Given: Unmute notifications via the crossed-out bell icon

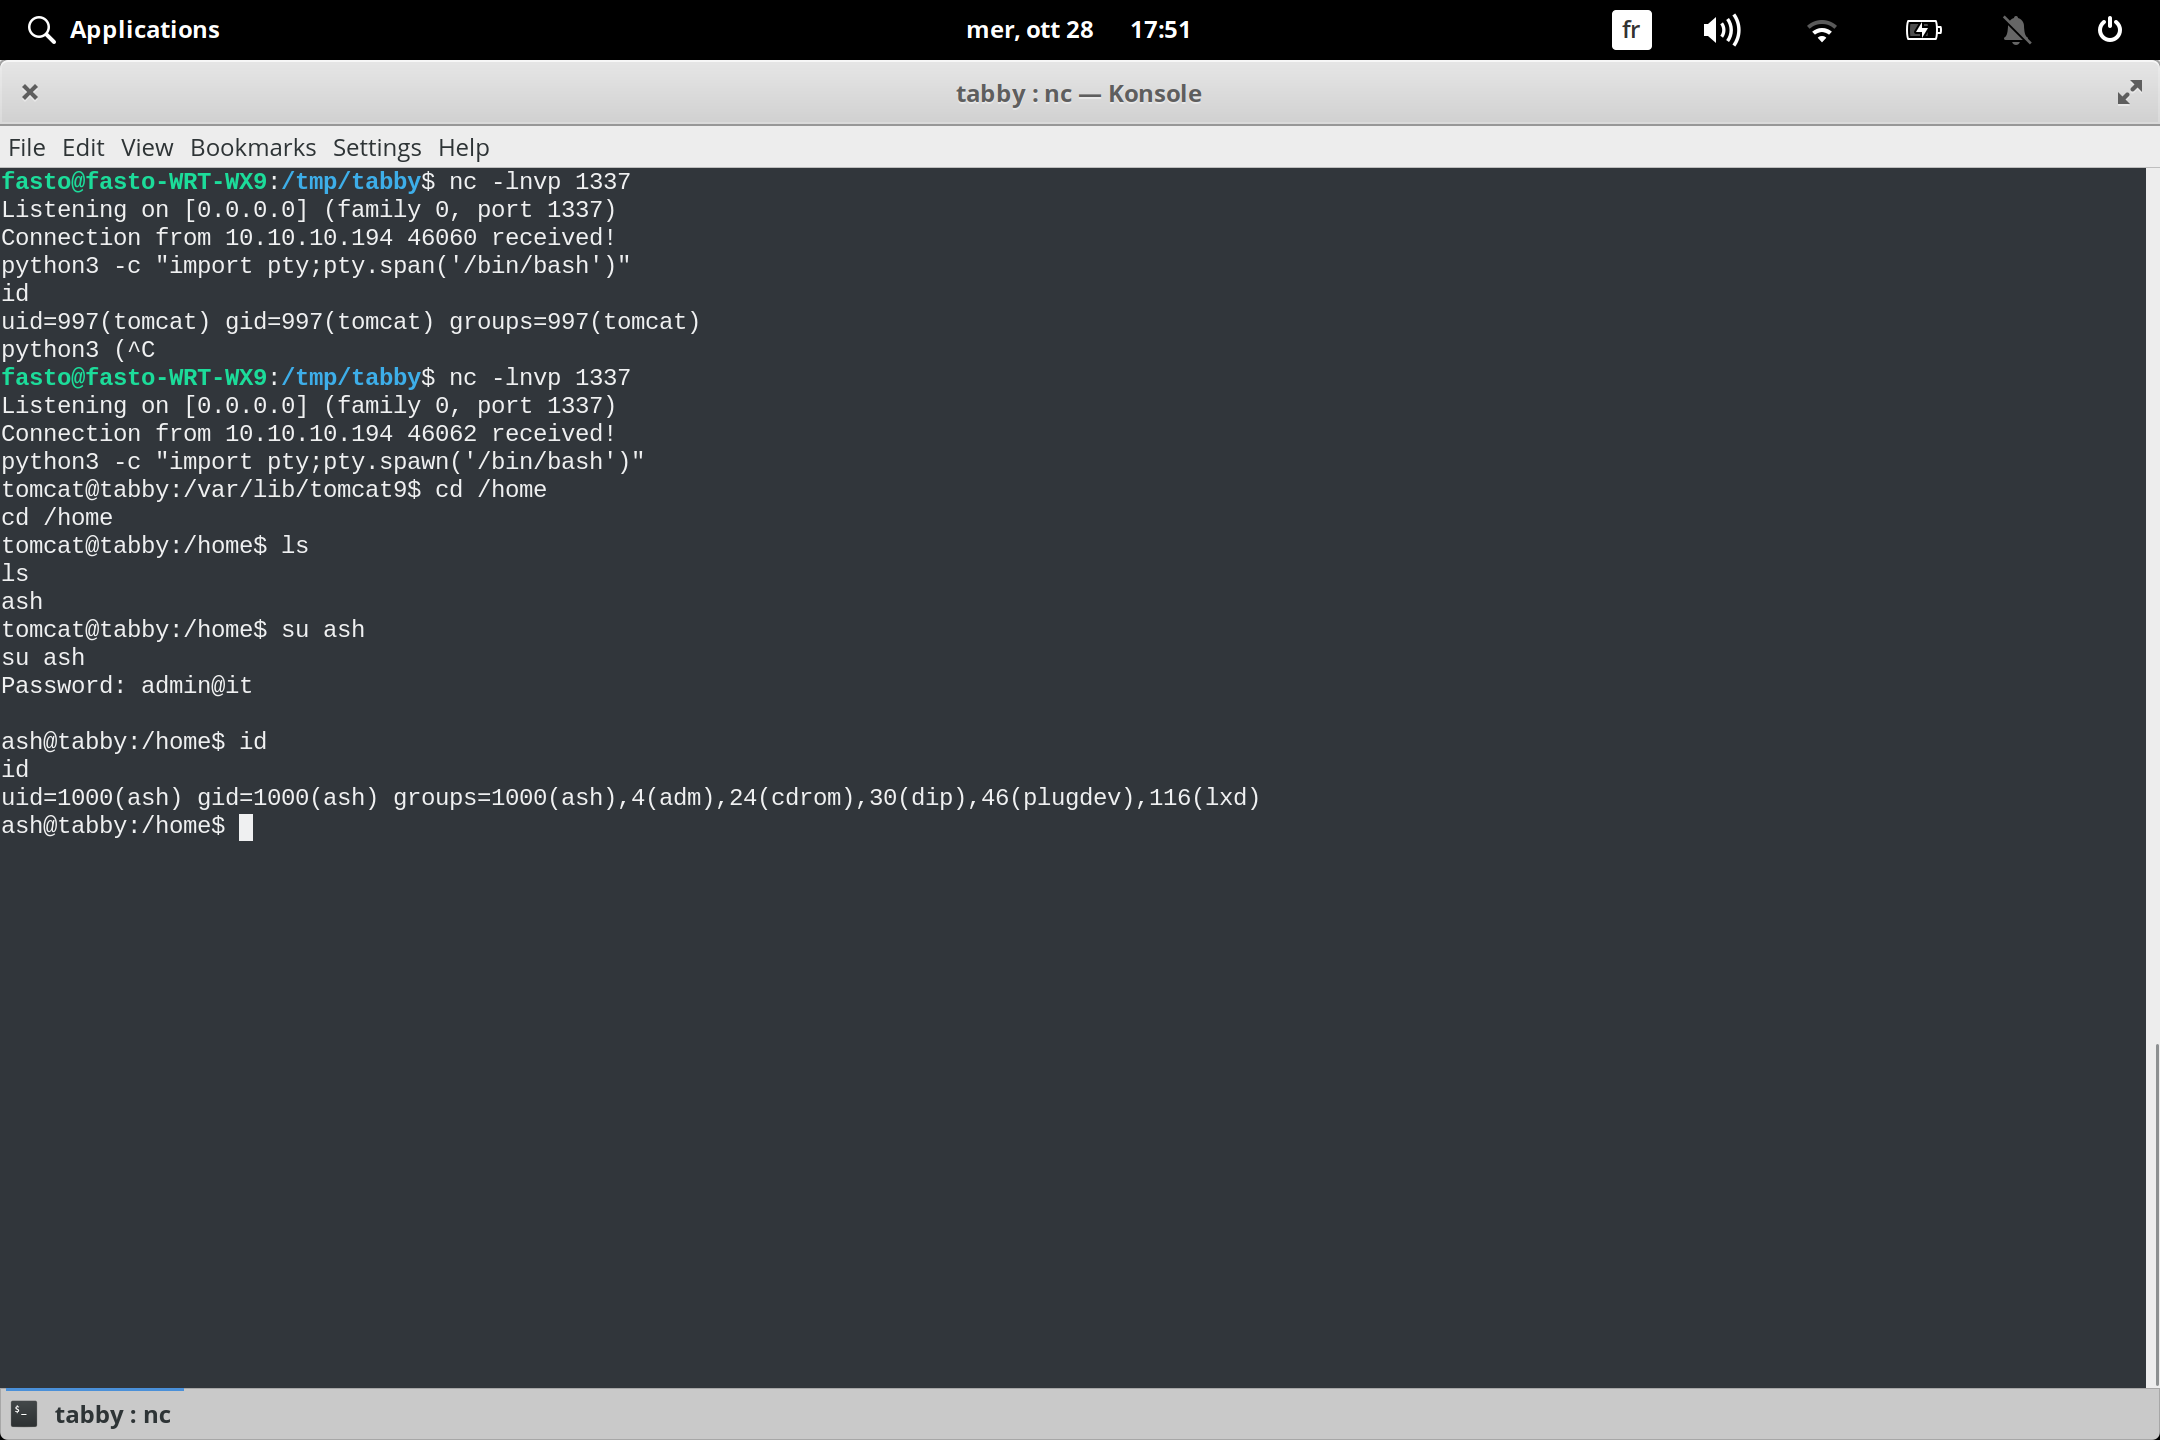Looking at the screenshot, I should point(2016,29).
